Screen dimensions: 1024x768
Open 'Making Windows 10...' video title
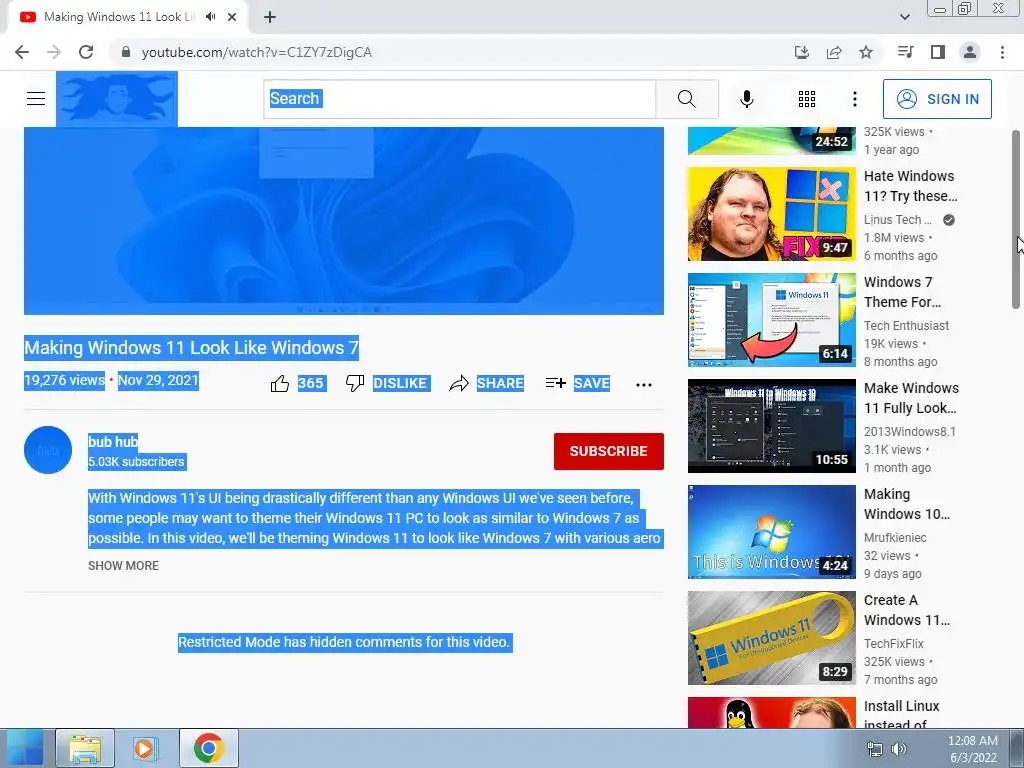[906, 504]
